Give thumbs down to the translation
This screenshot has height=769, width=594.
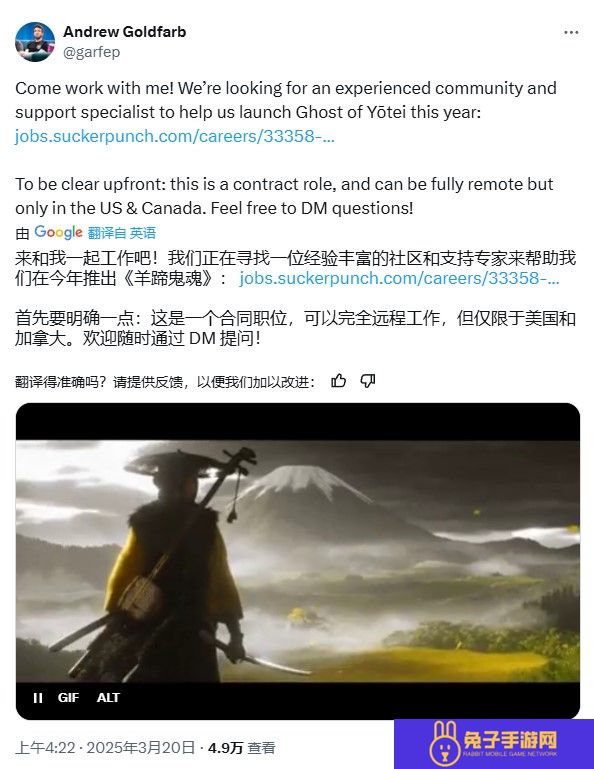[368, 381]
